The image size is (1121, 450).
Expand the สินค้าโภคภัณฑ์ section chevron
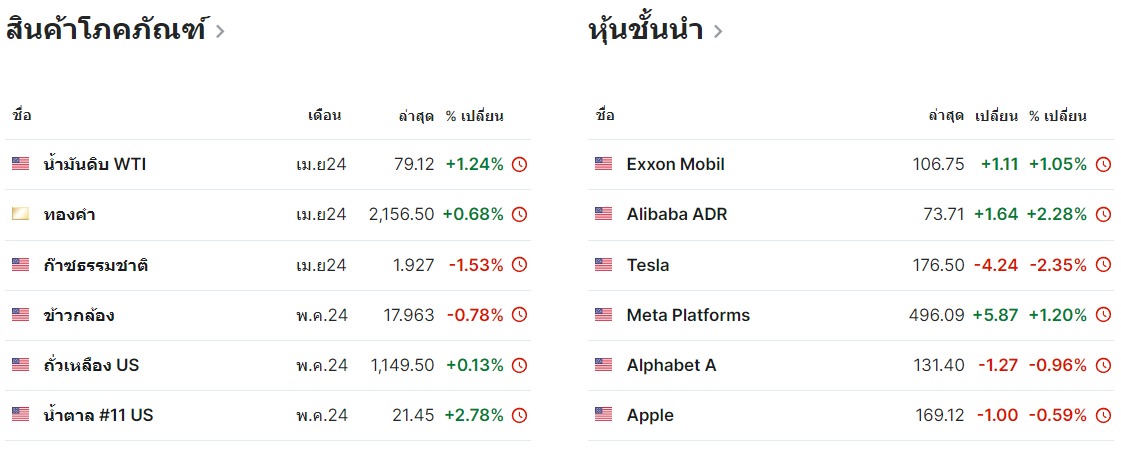click(220, 31)
